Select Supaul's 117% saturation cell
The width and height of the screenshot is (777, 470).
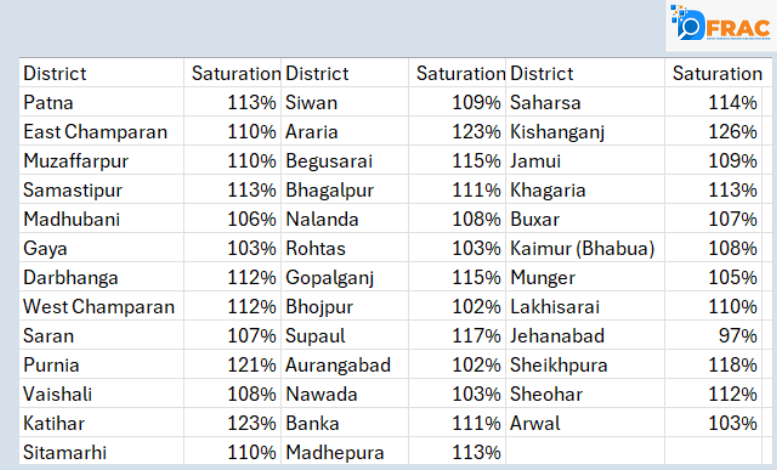point(480,336)
